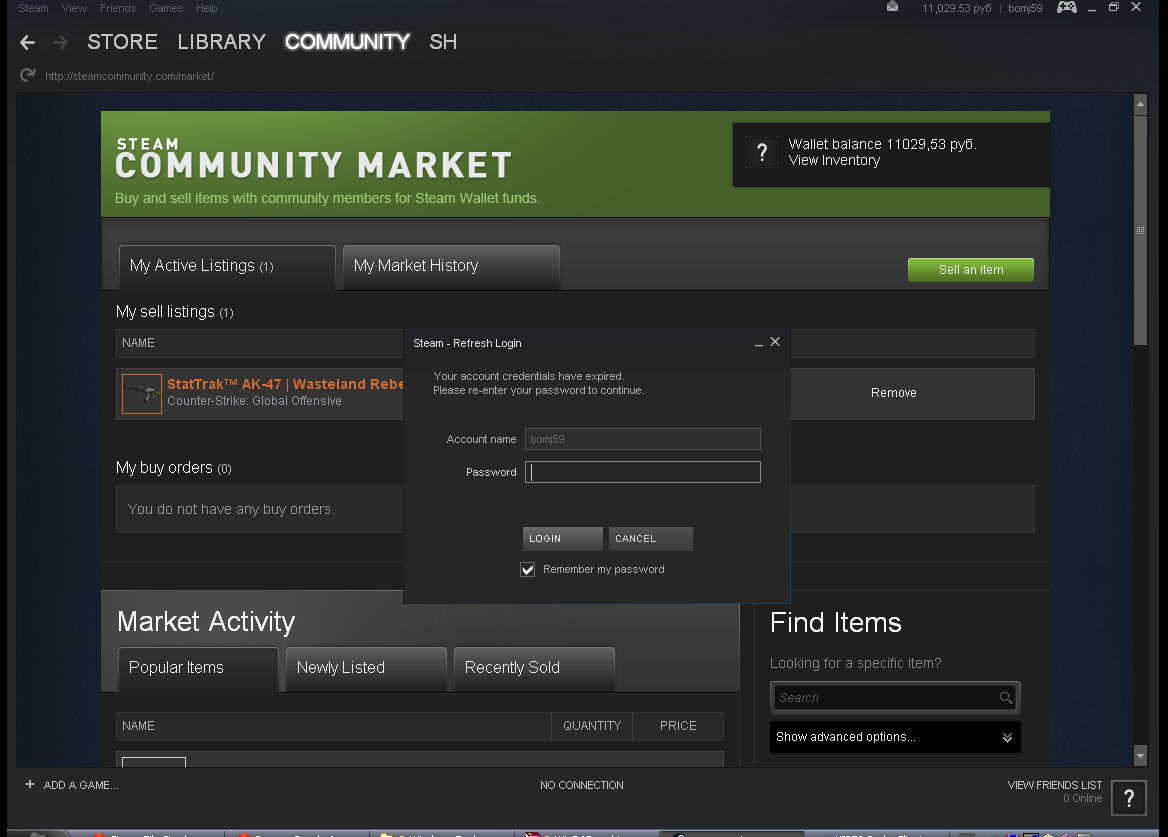Click the PRICE column header
Viewport: 1168px width, 837px height.
(678, 726)
